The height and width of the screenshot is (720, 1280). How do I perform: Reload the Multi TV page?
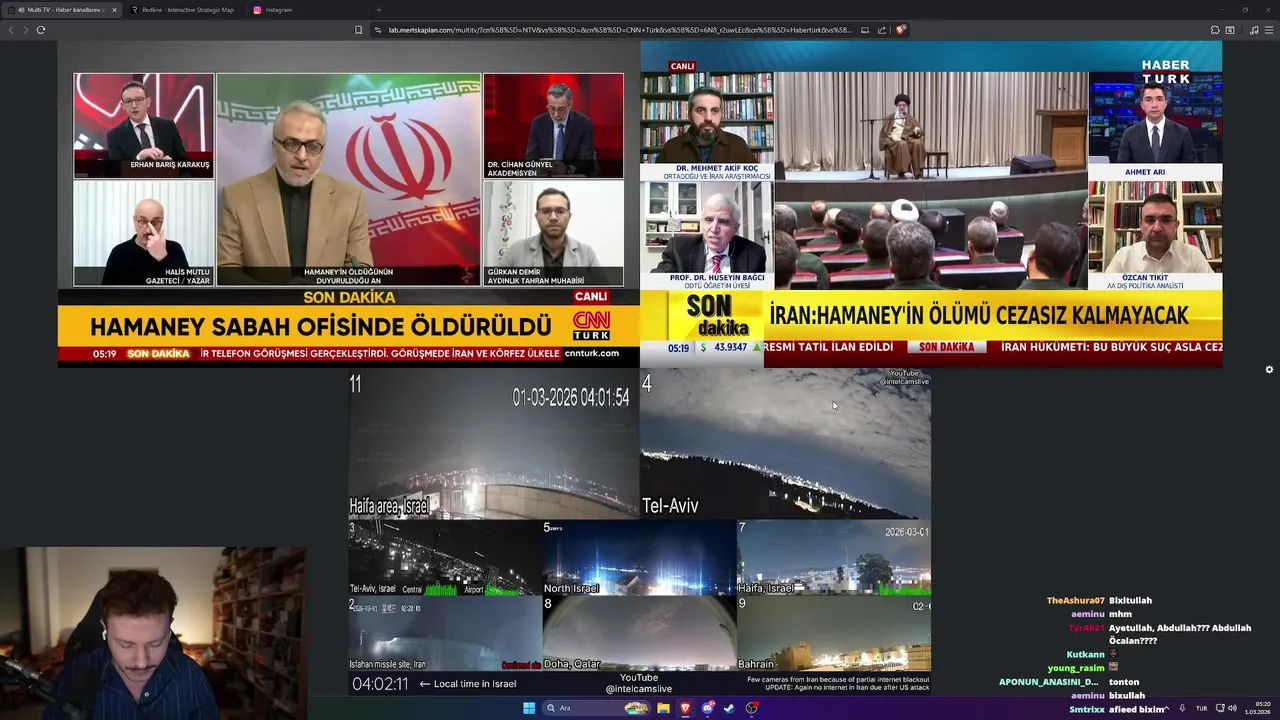pos(41,30)
